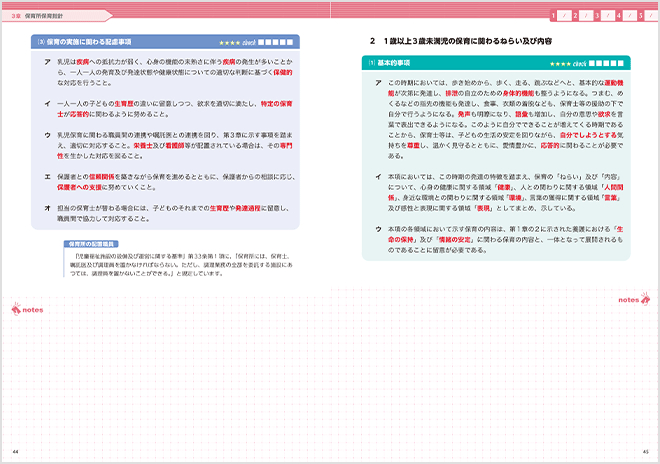Click page number 45
660x464 pixels.
tap(646, 452)
